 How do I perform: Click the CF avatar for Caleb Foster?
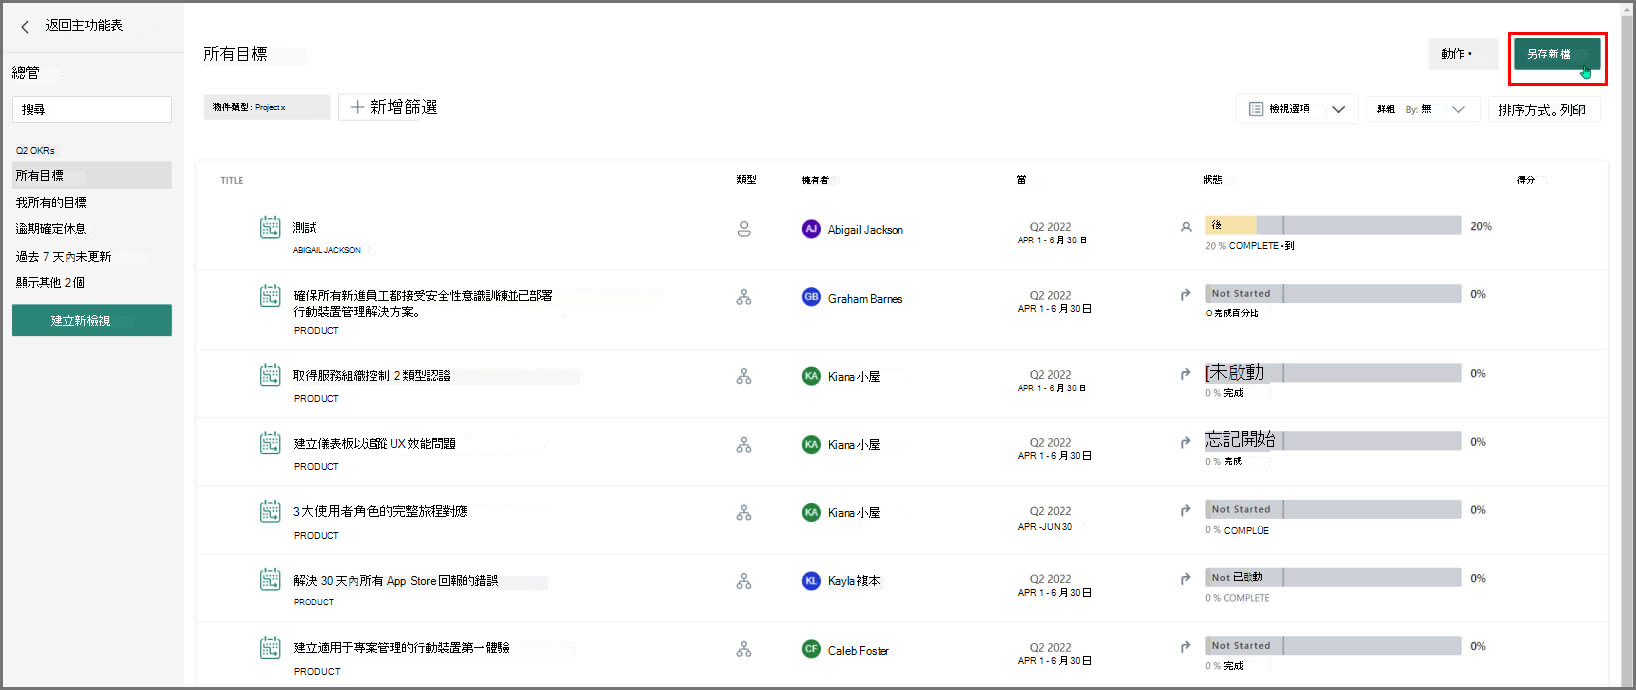tap(811, 649)
